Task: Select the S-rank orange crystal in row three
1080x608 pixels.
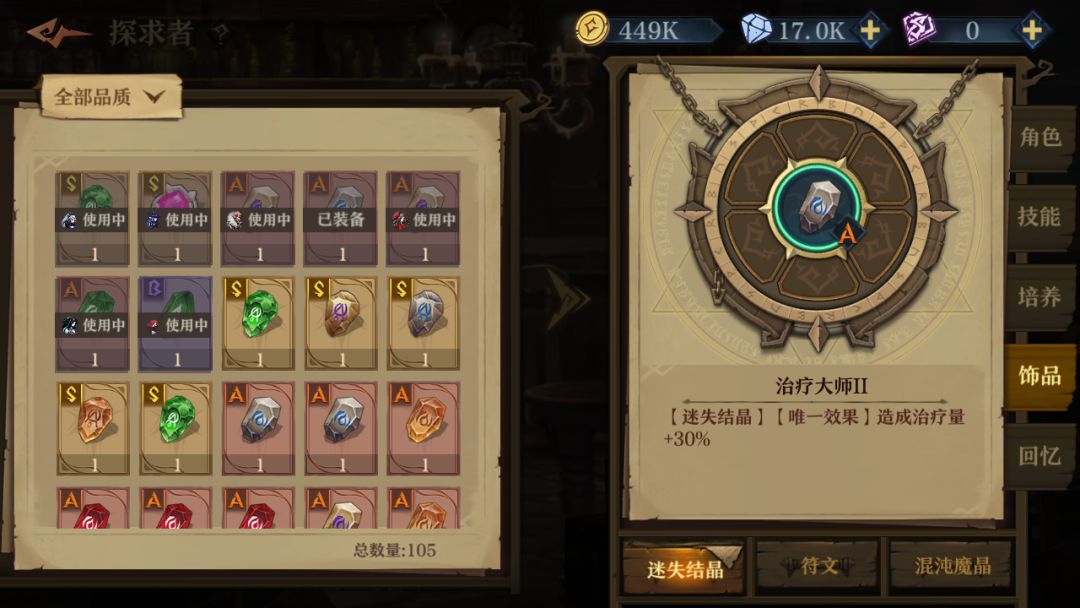Action: coord(92,428)
